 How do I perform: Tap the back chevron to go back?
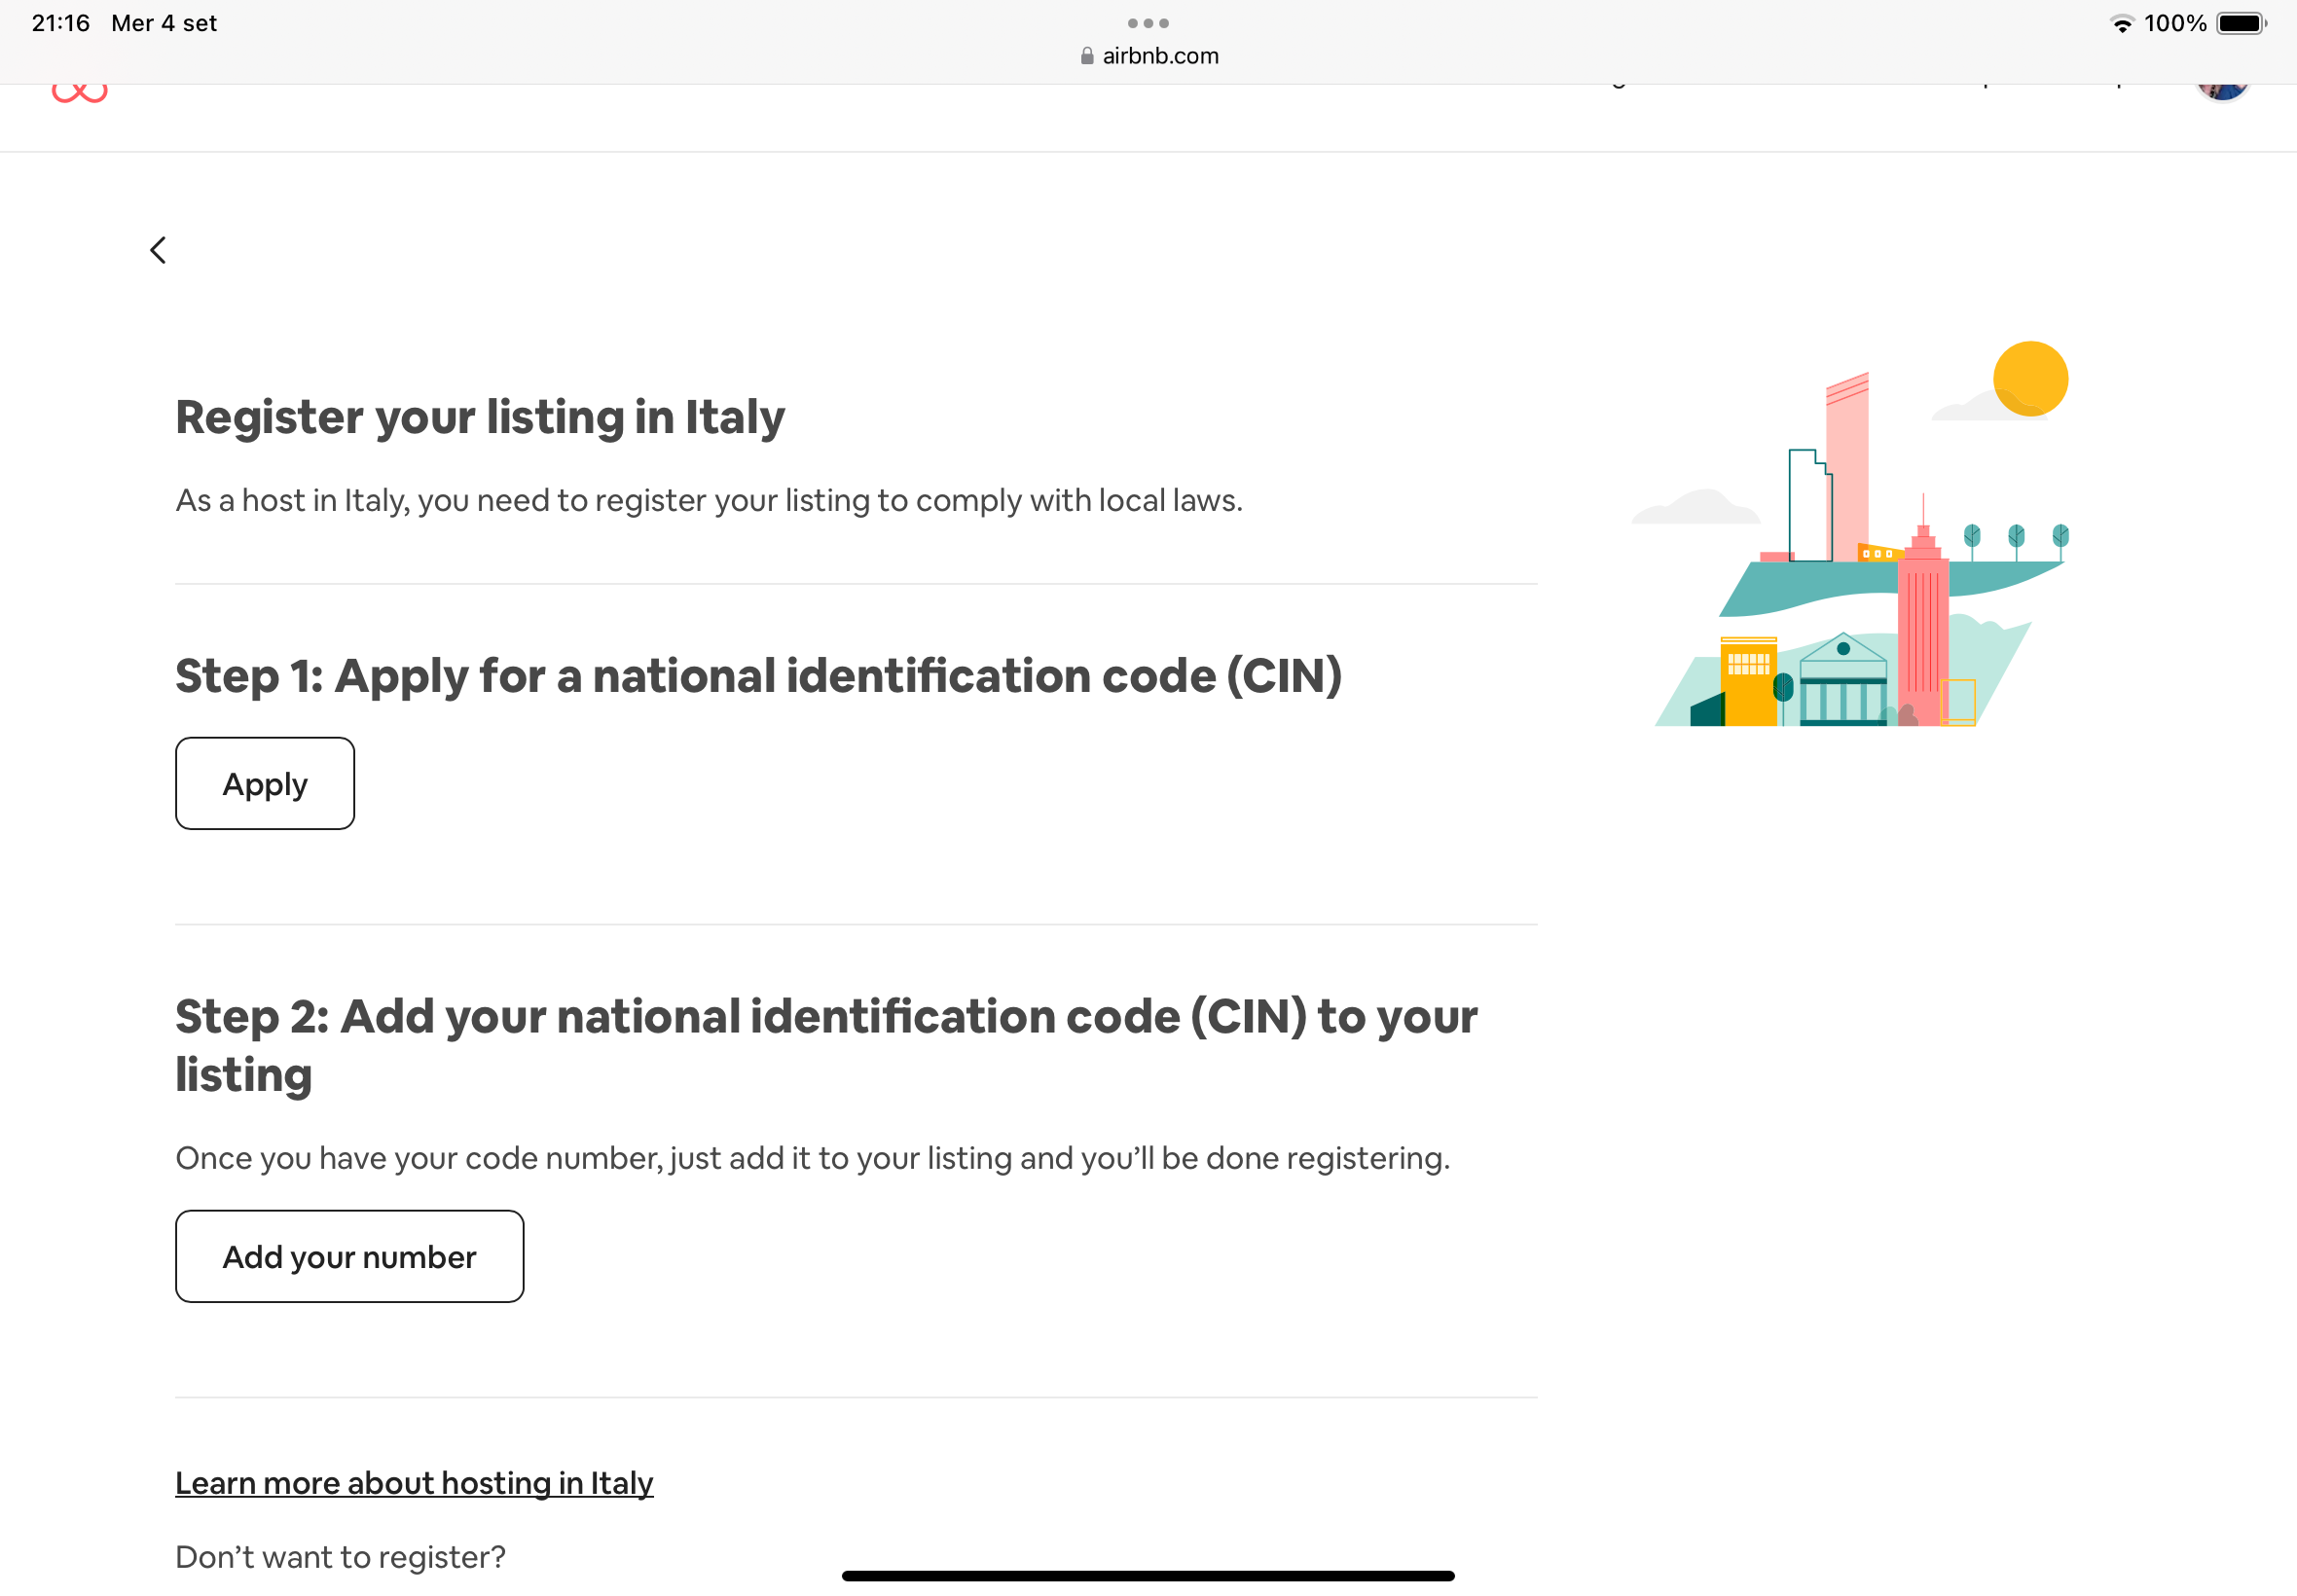pyautogui.click(x=159, y=250)
